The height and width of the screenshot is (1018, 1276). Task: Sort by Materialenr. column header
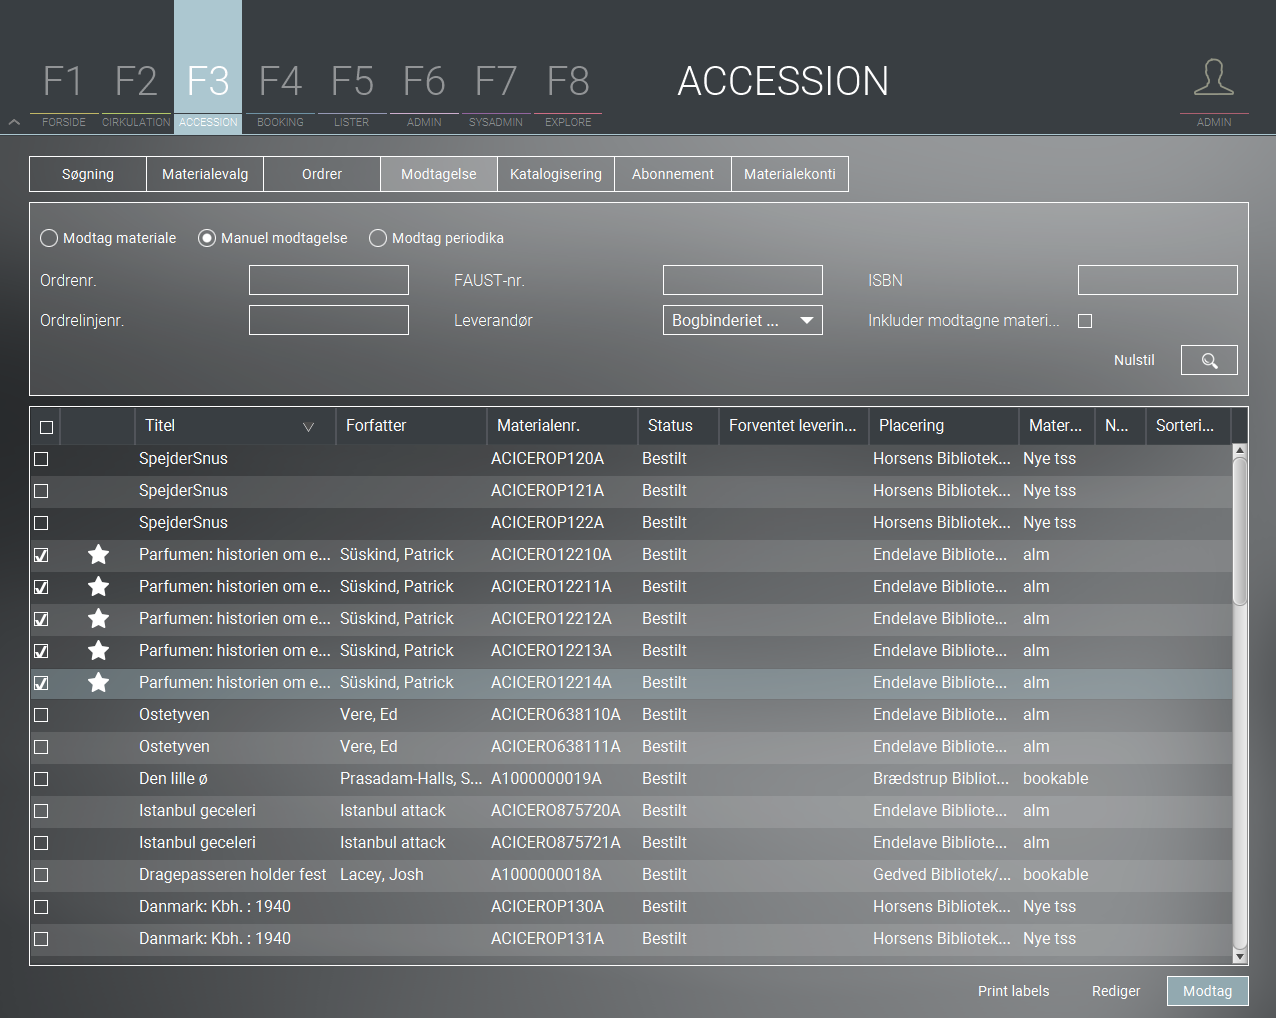click(x=562, y=425)
